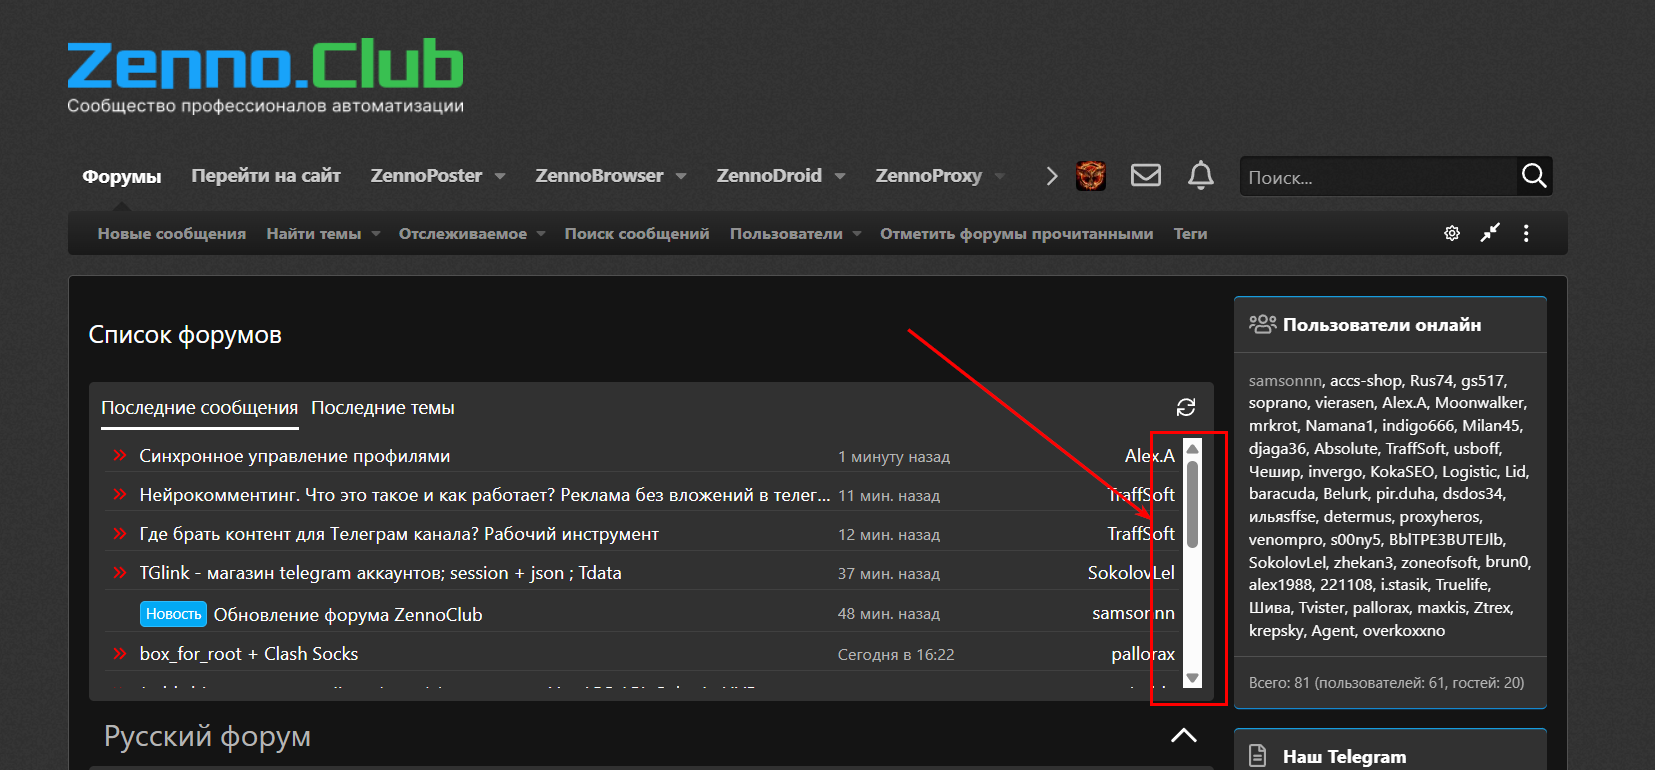
Task: Collapse the Русский форум section
Action: click(x=1184, y=736)
